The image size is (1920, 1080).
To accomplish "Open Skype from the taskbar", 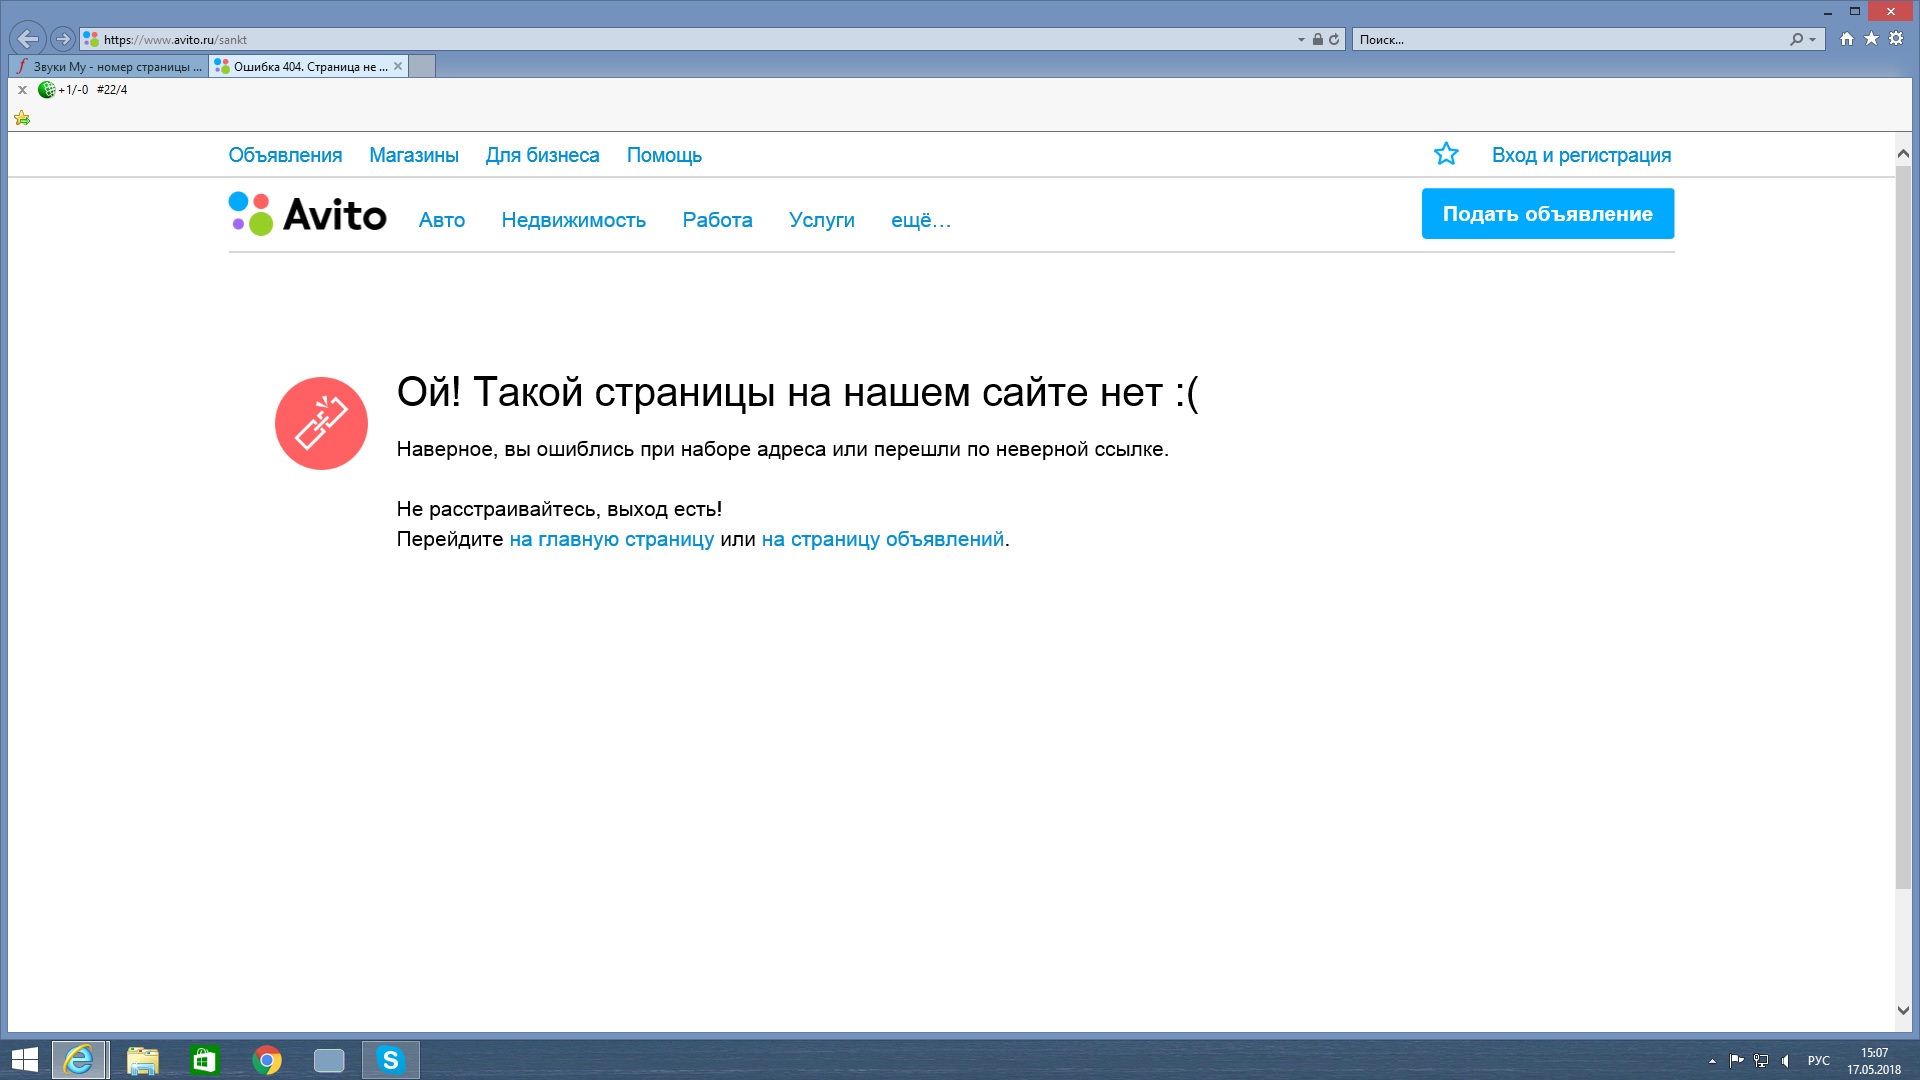I will pos(390,1060).
